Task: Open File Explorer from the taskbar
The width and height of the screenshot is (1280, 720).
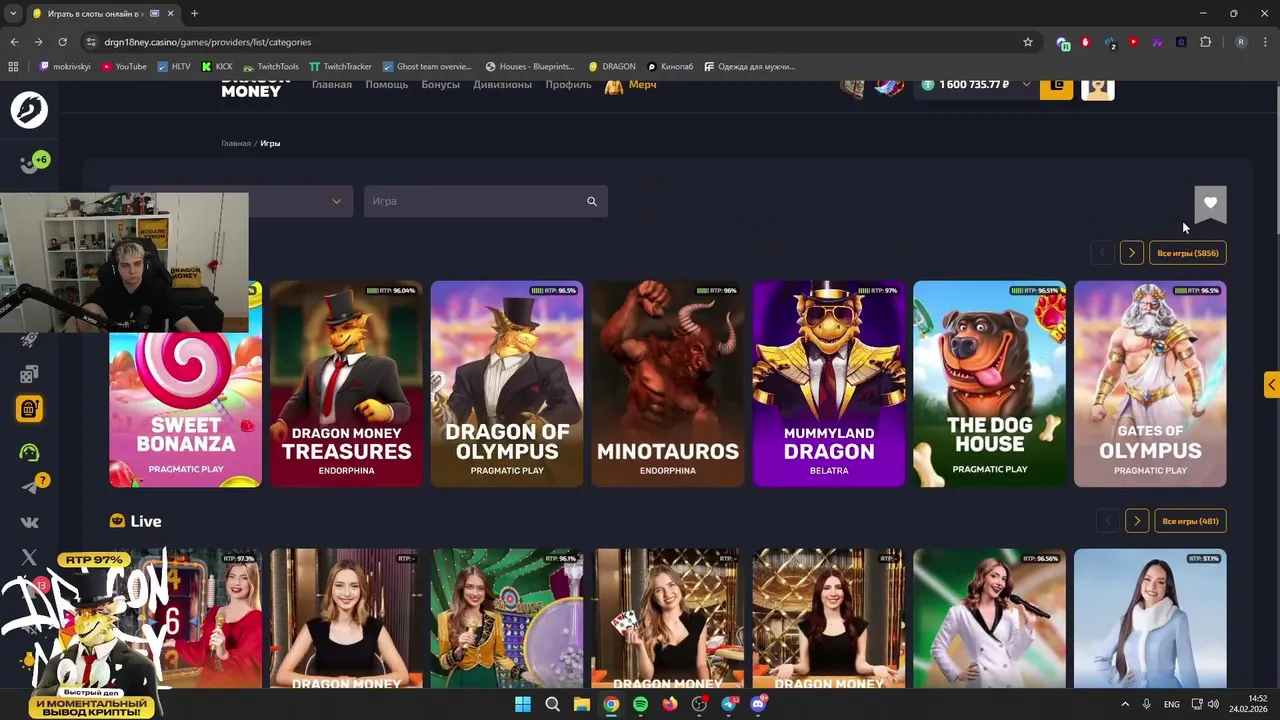Action: click(581, 704)
